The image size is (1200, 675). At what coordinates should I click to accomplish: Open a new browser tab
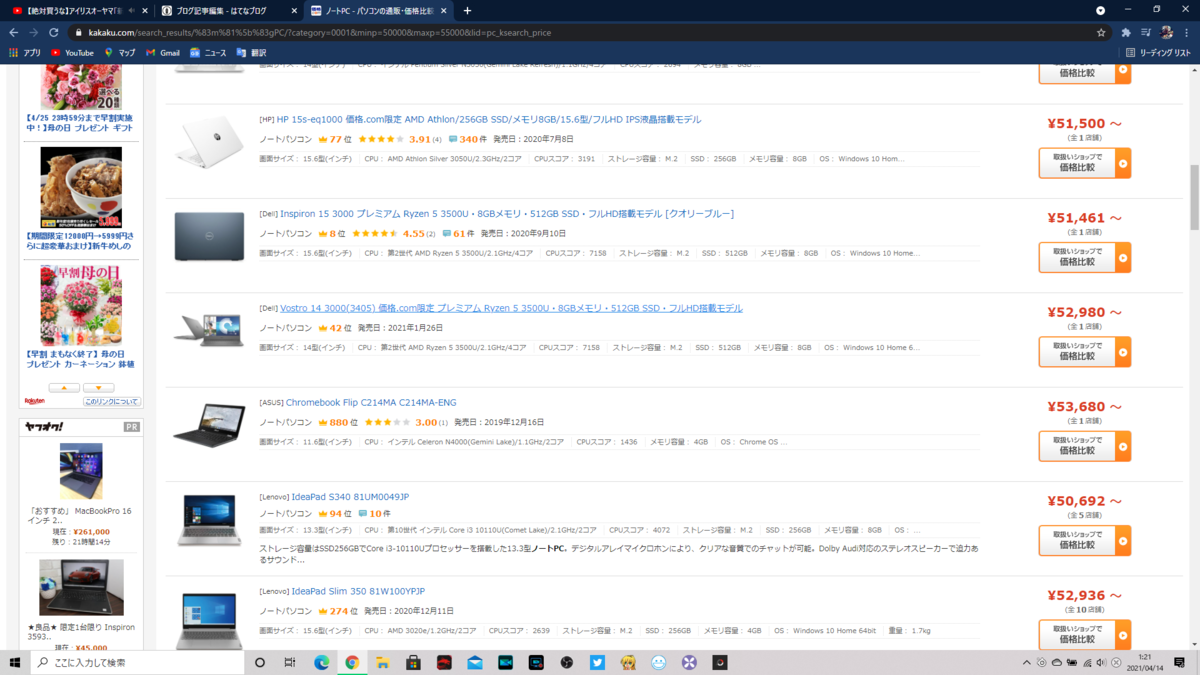tap(467, 11)
